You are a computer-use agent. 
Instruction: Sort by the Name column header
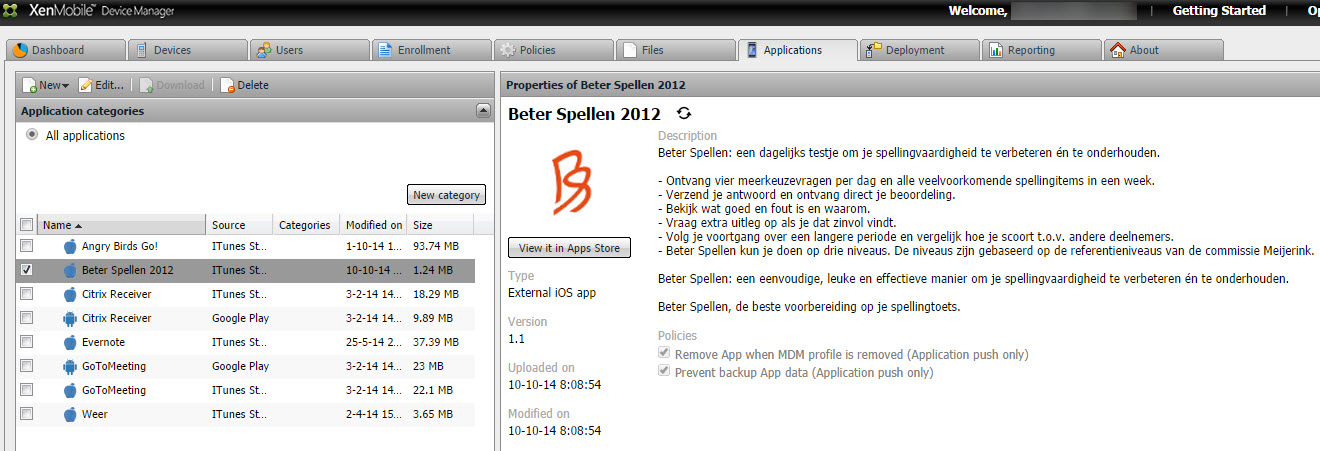(x=122, y=225)
